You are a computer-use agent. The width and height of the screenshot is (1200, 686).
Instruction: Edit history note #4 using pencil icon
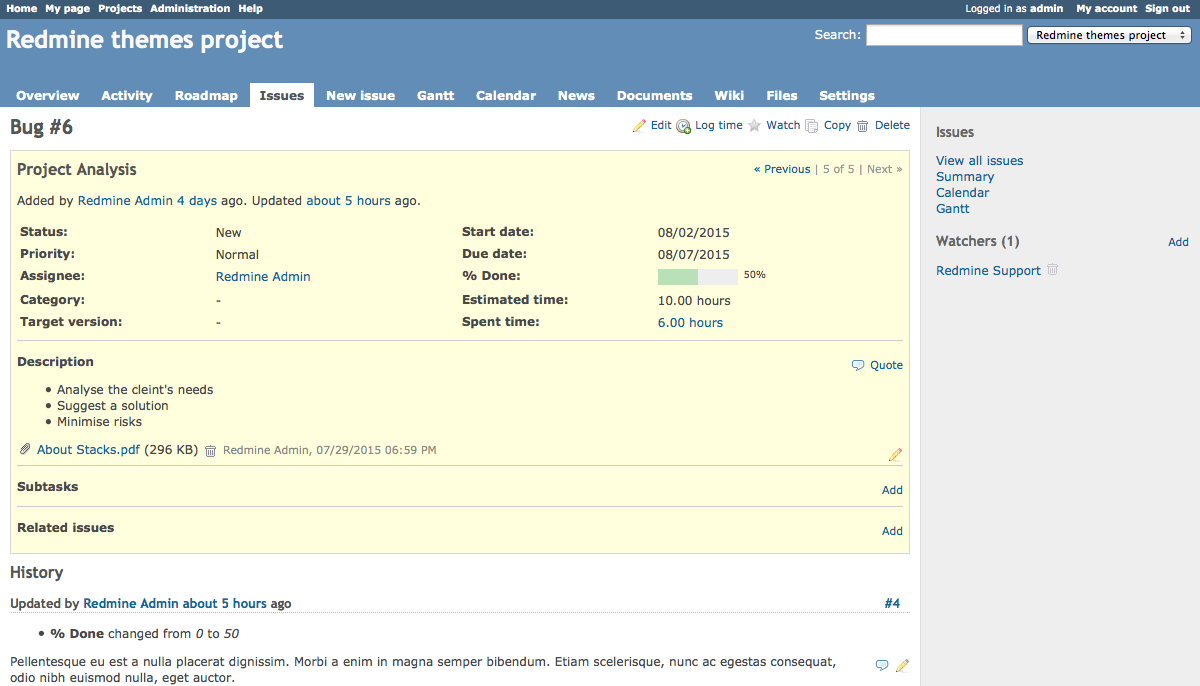pyautogui.click(x=903, y=665)
